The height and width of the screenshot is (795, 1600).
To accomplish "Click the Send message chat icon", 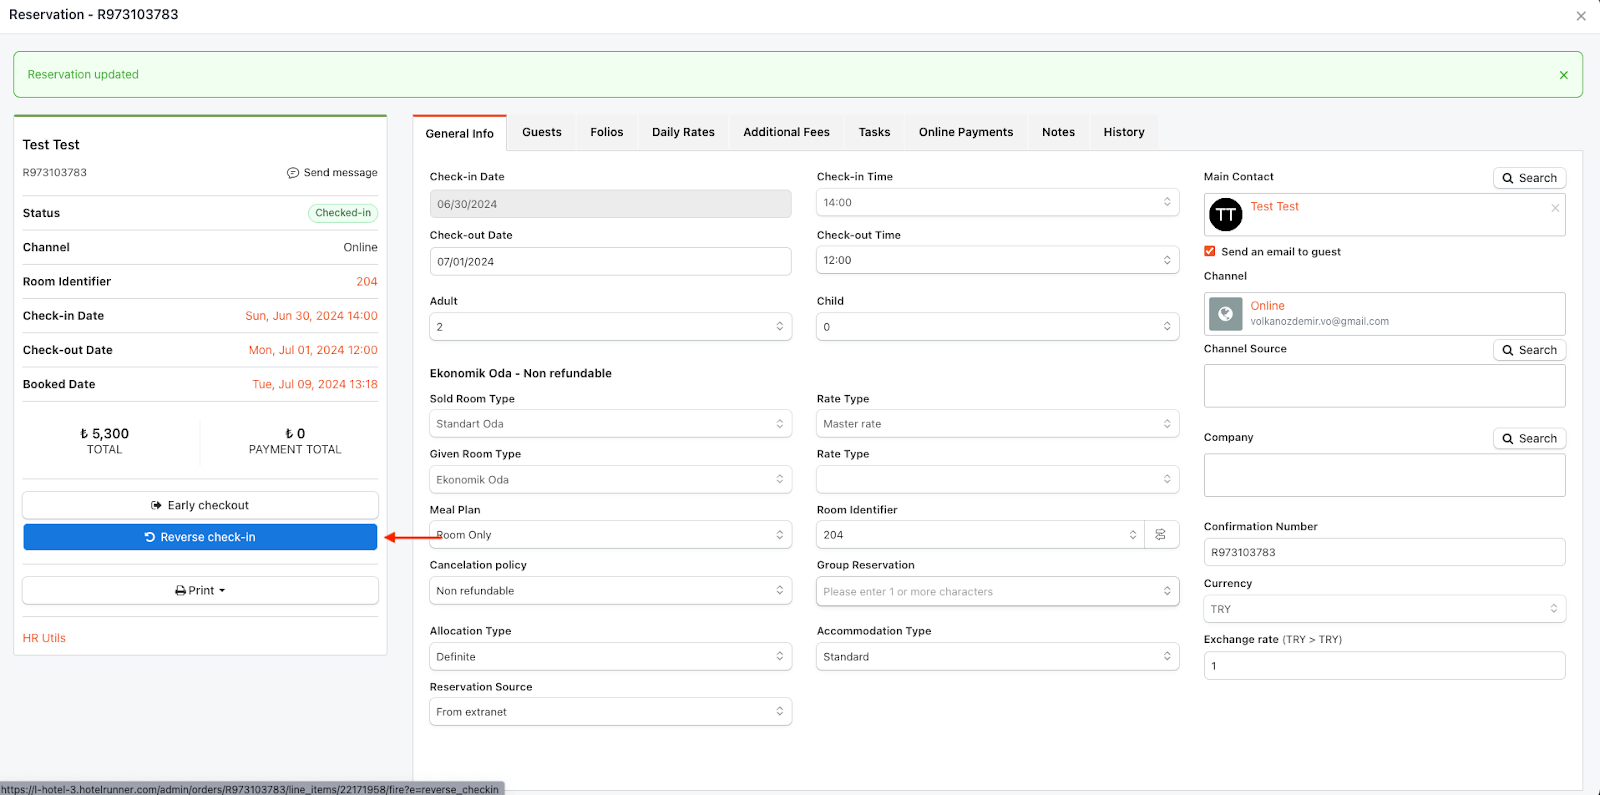I will 293,173.
